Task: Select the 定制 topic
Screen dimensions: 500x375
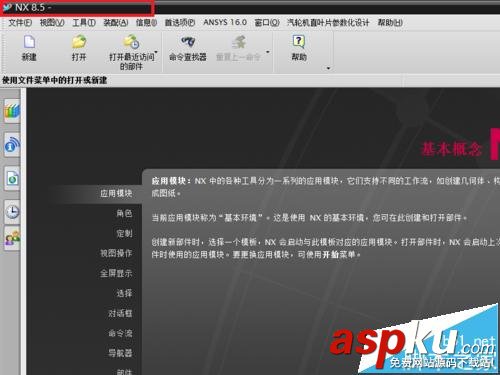Action: [124, 233]
